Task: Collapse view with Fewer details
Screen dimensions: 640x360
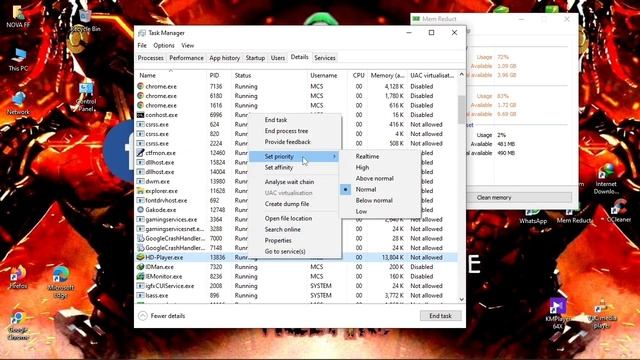Action: 162,316
